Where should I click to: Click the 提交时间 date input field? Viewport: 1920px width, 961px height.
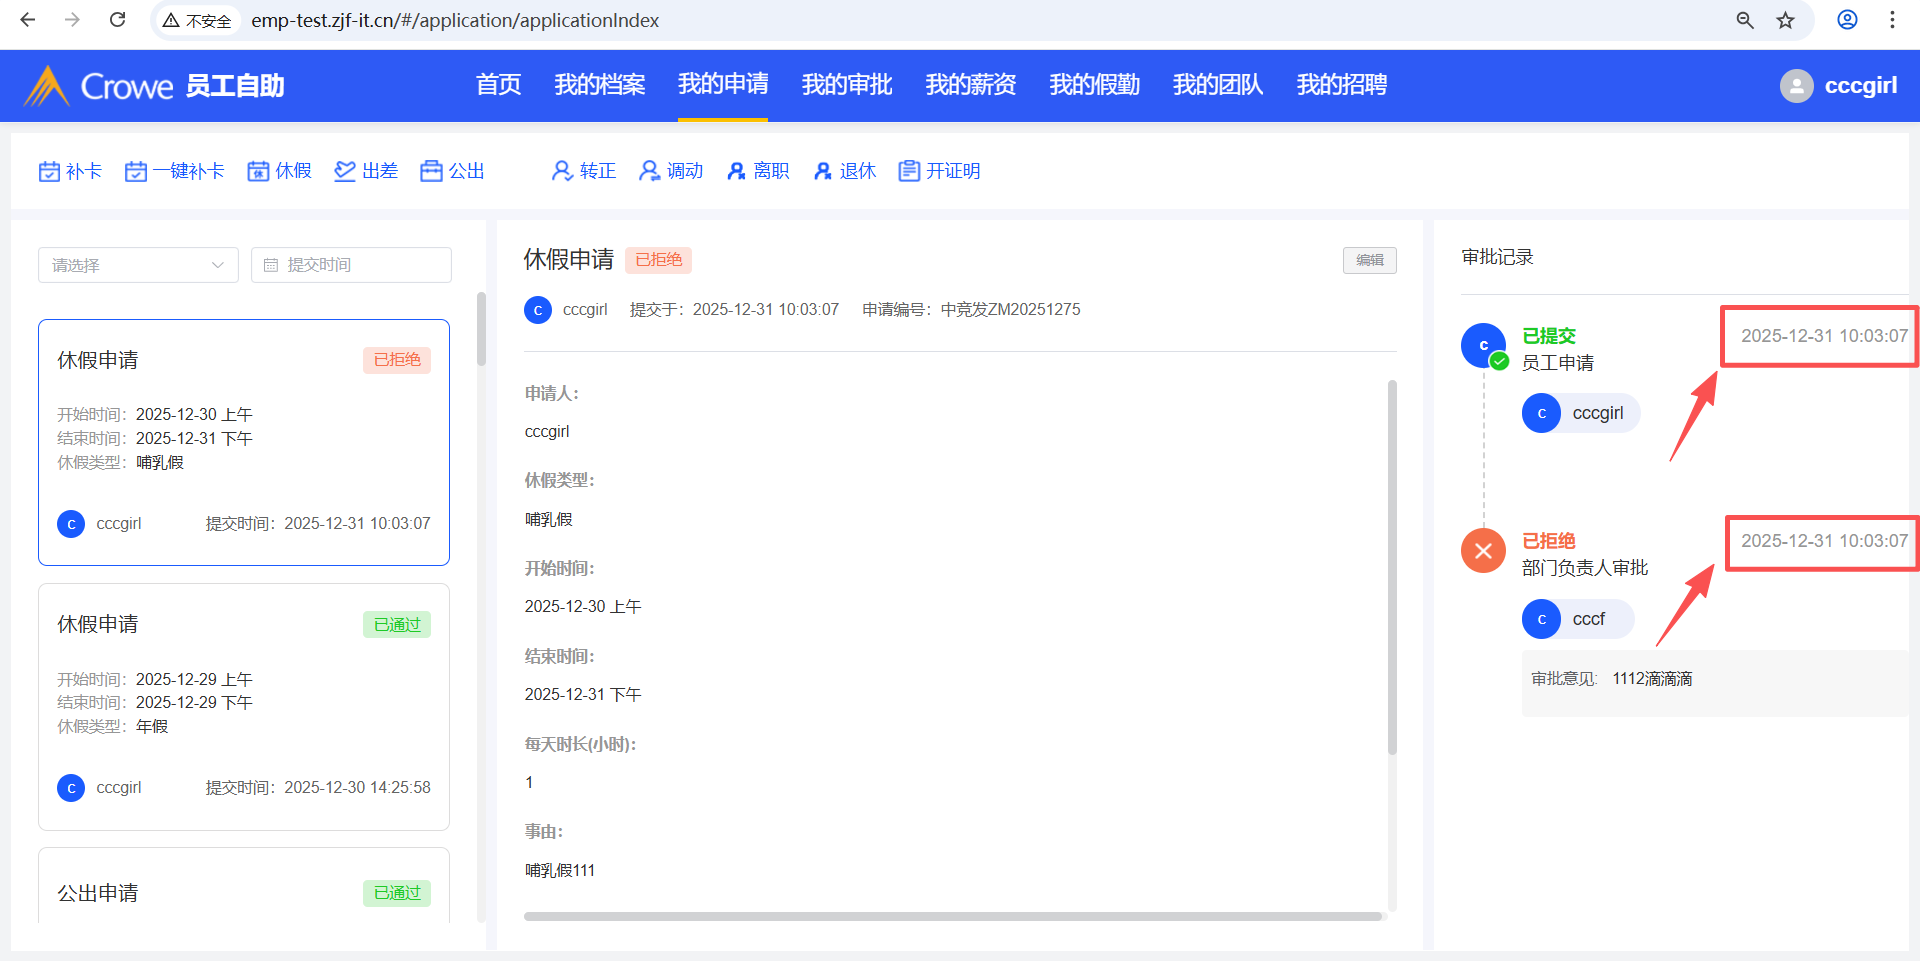tap(351, 265)
